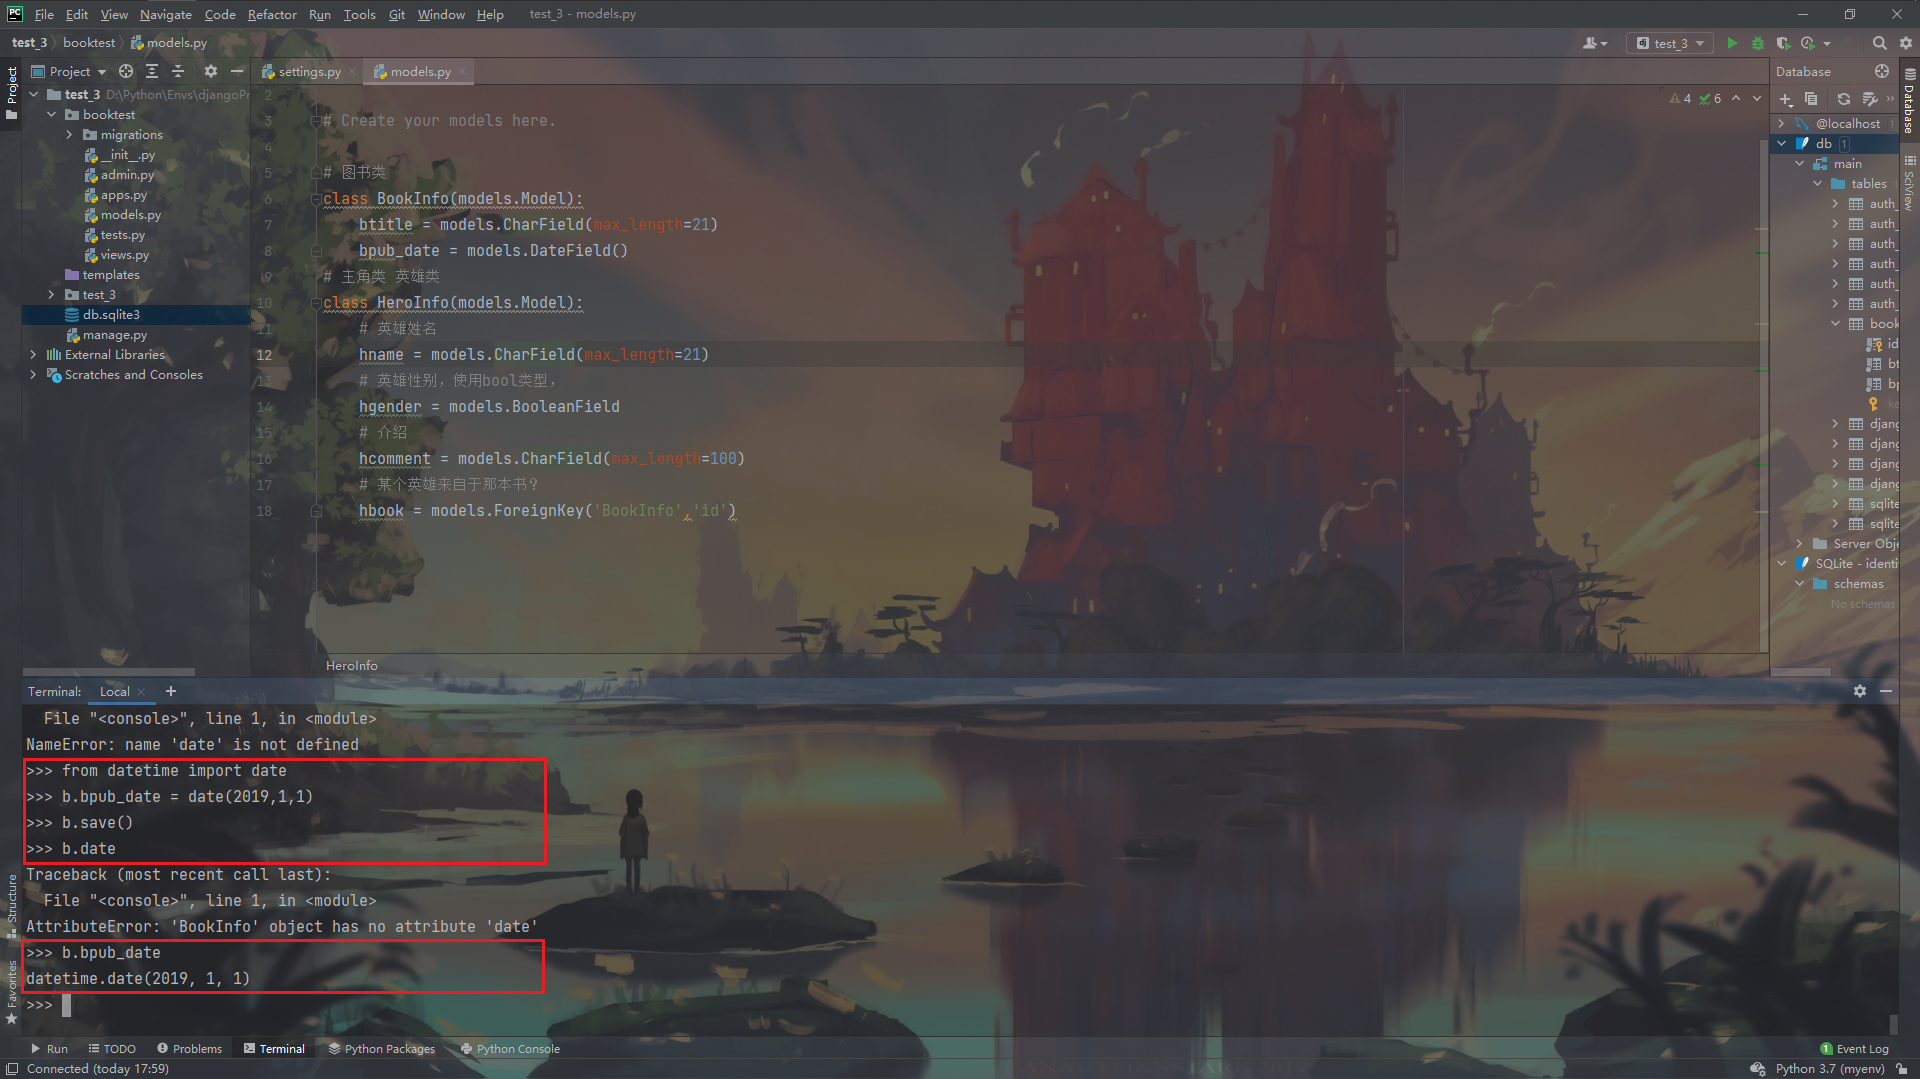
Task: Open the Git menu
Action: click(x=397, y=14)
